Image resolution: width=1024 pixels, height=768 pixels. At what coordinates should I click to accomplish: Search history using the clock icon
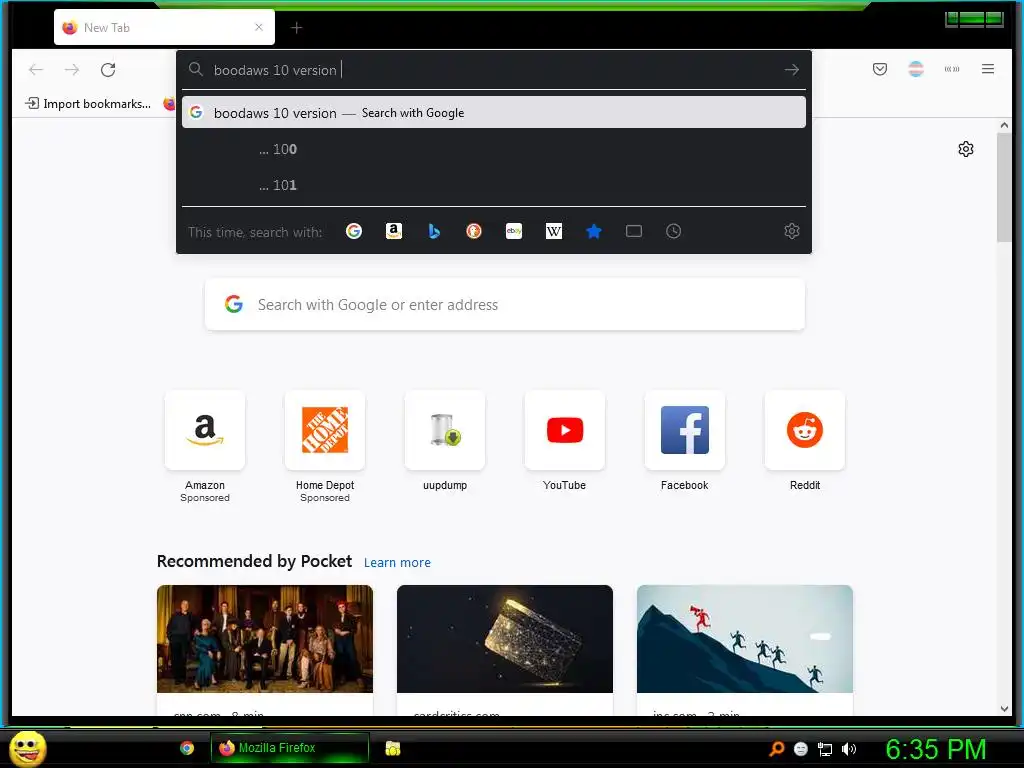click(673, 231)
